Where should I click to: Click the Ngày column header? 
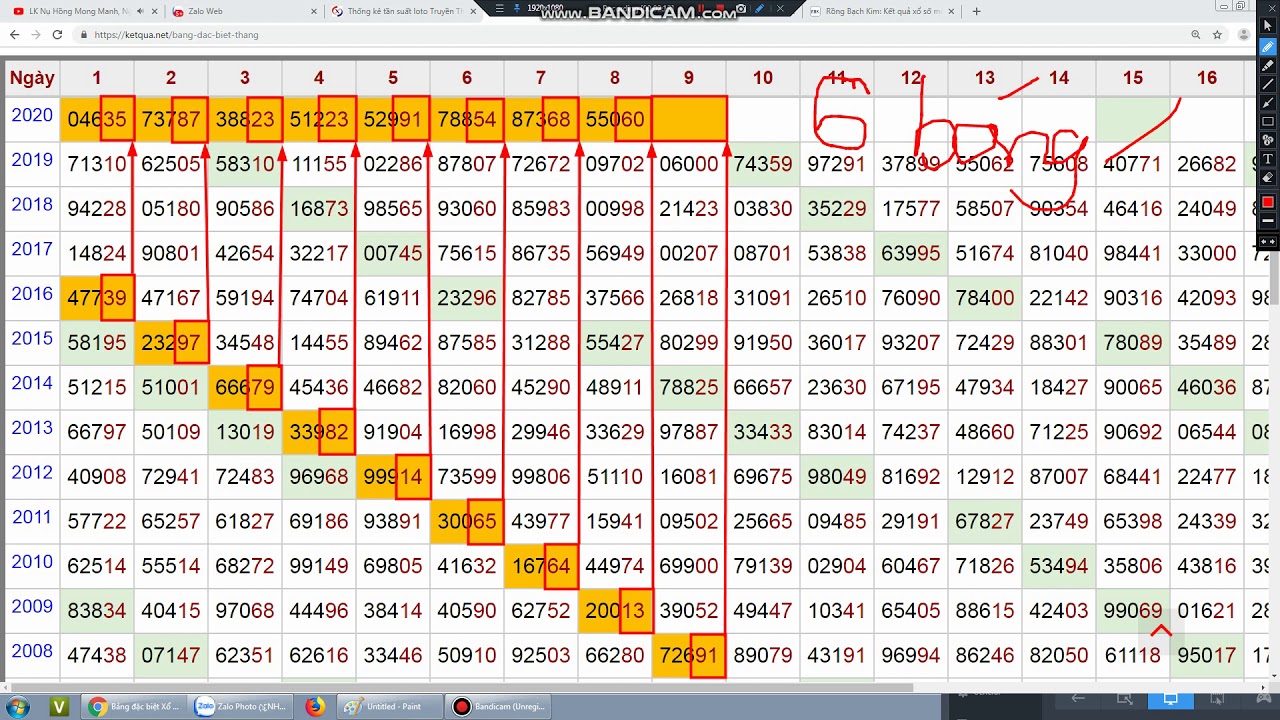[x=32, y=77]
